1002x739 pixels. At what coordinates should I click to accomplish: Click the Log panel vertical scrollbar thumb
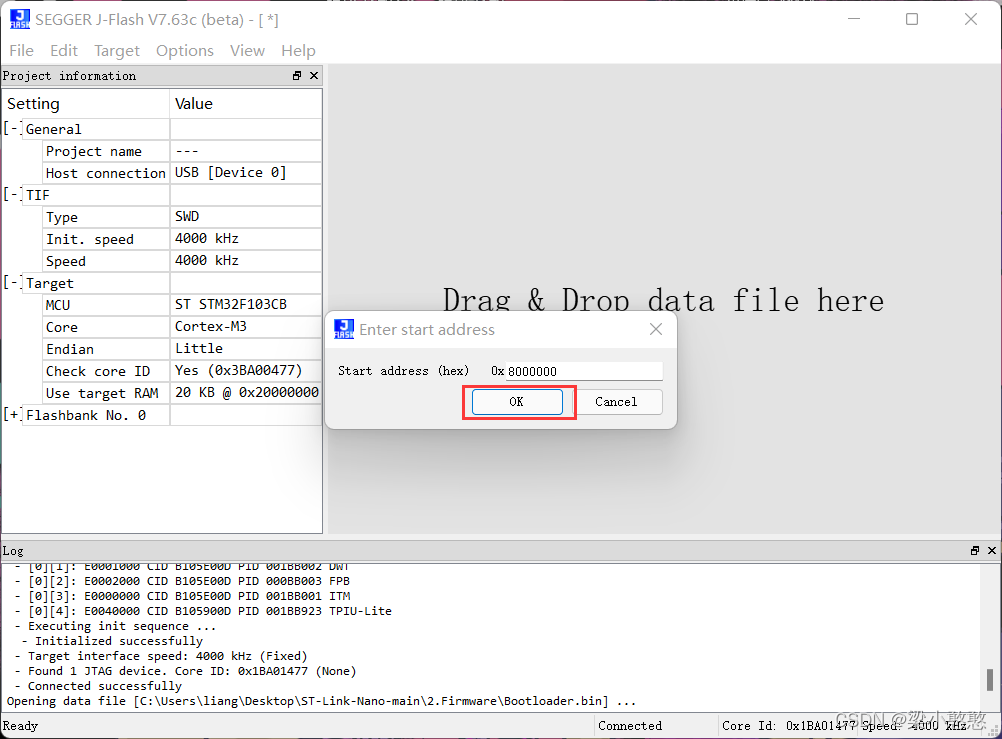click(989, 680)
